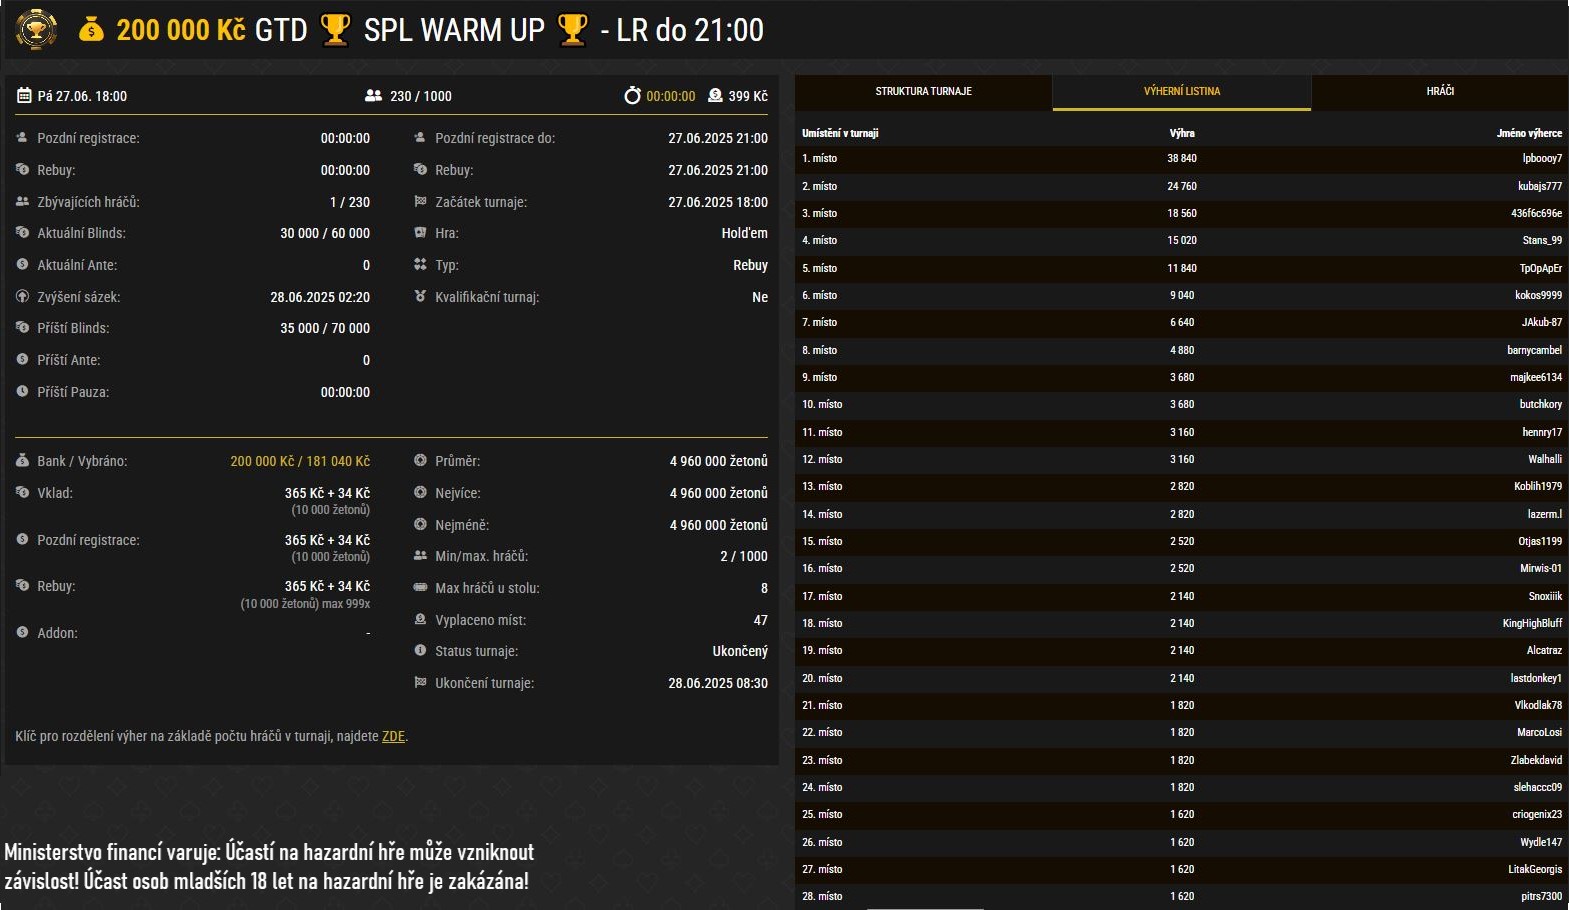Click player name Koblih1979
Screen dimensions: 1569x910
[1538, 486]
